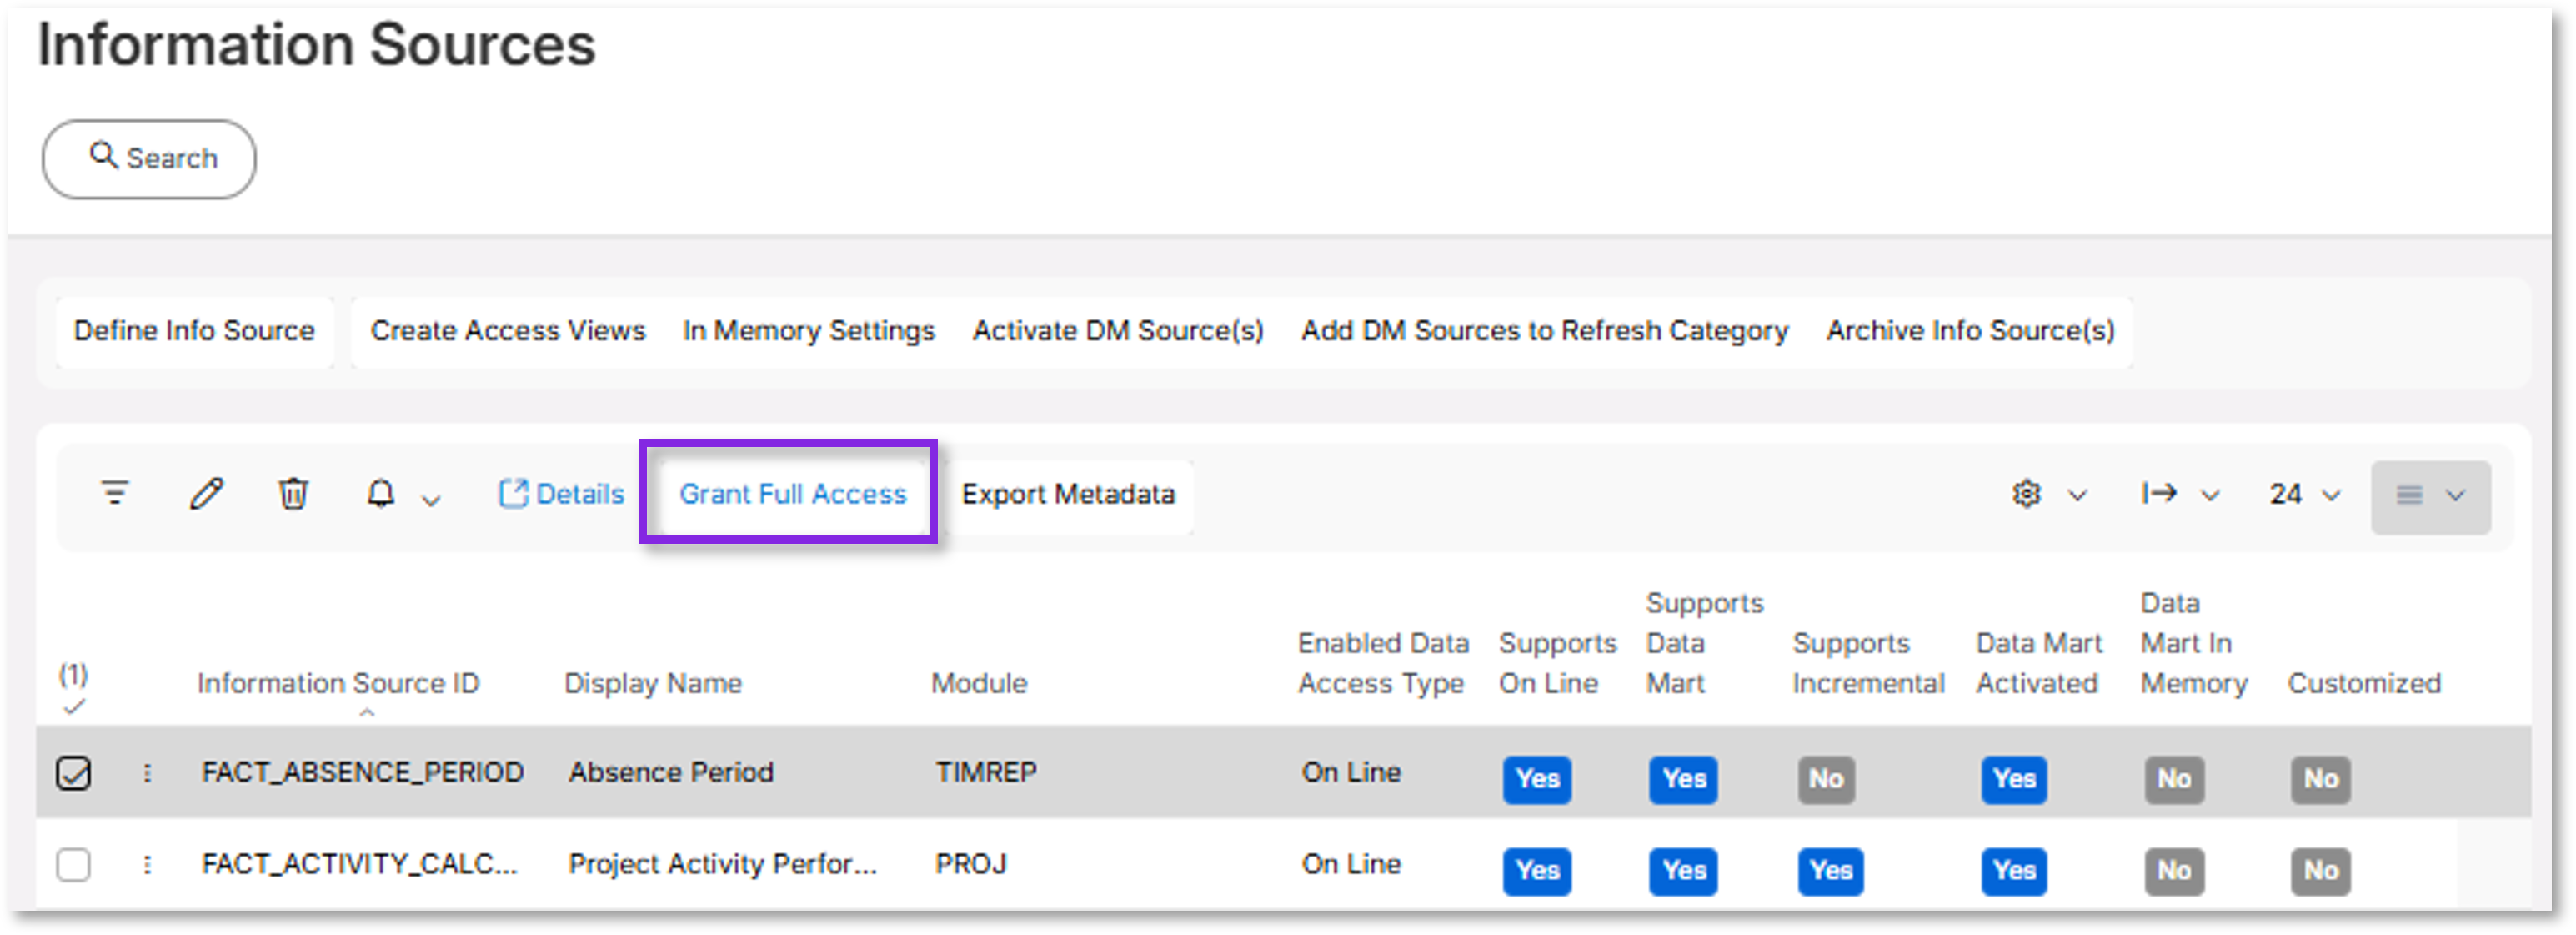The image size is (2576, 935).
Task: Click the Search button
Action: (x=149, y=159)
